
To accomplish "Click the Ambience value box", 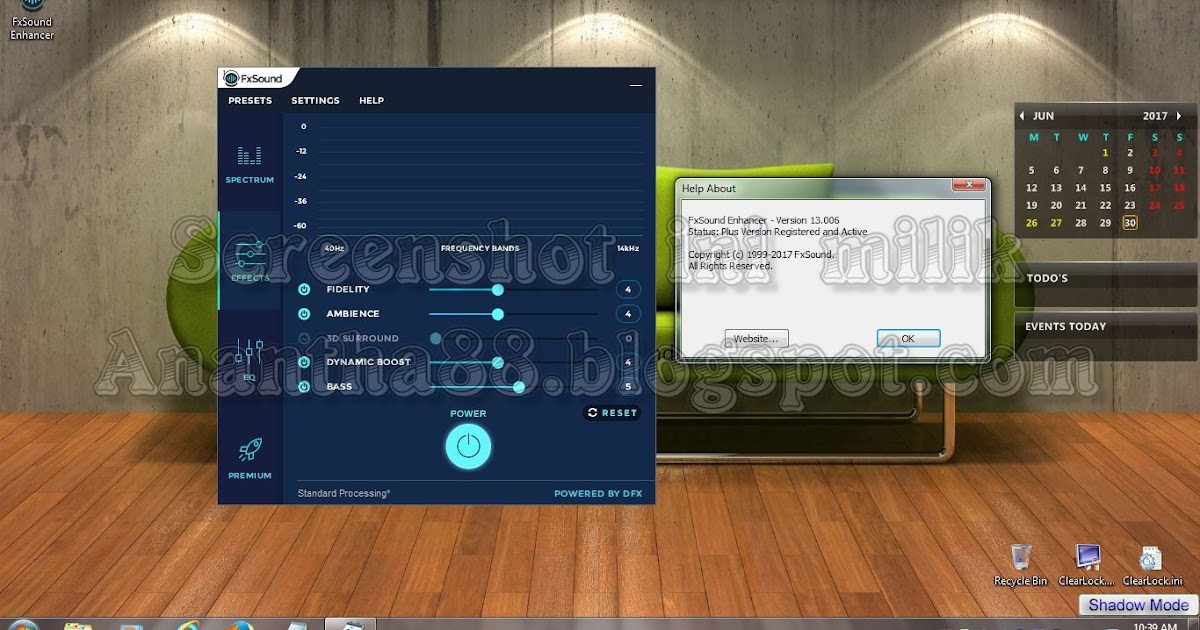I will [x=628, y=314].
